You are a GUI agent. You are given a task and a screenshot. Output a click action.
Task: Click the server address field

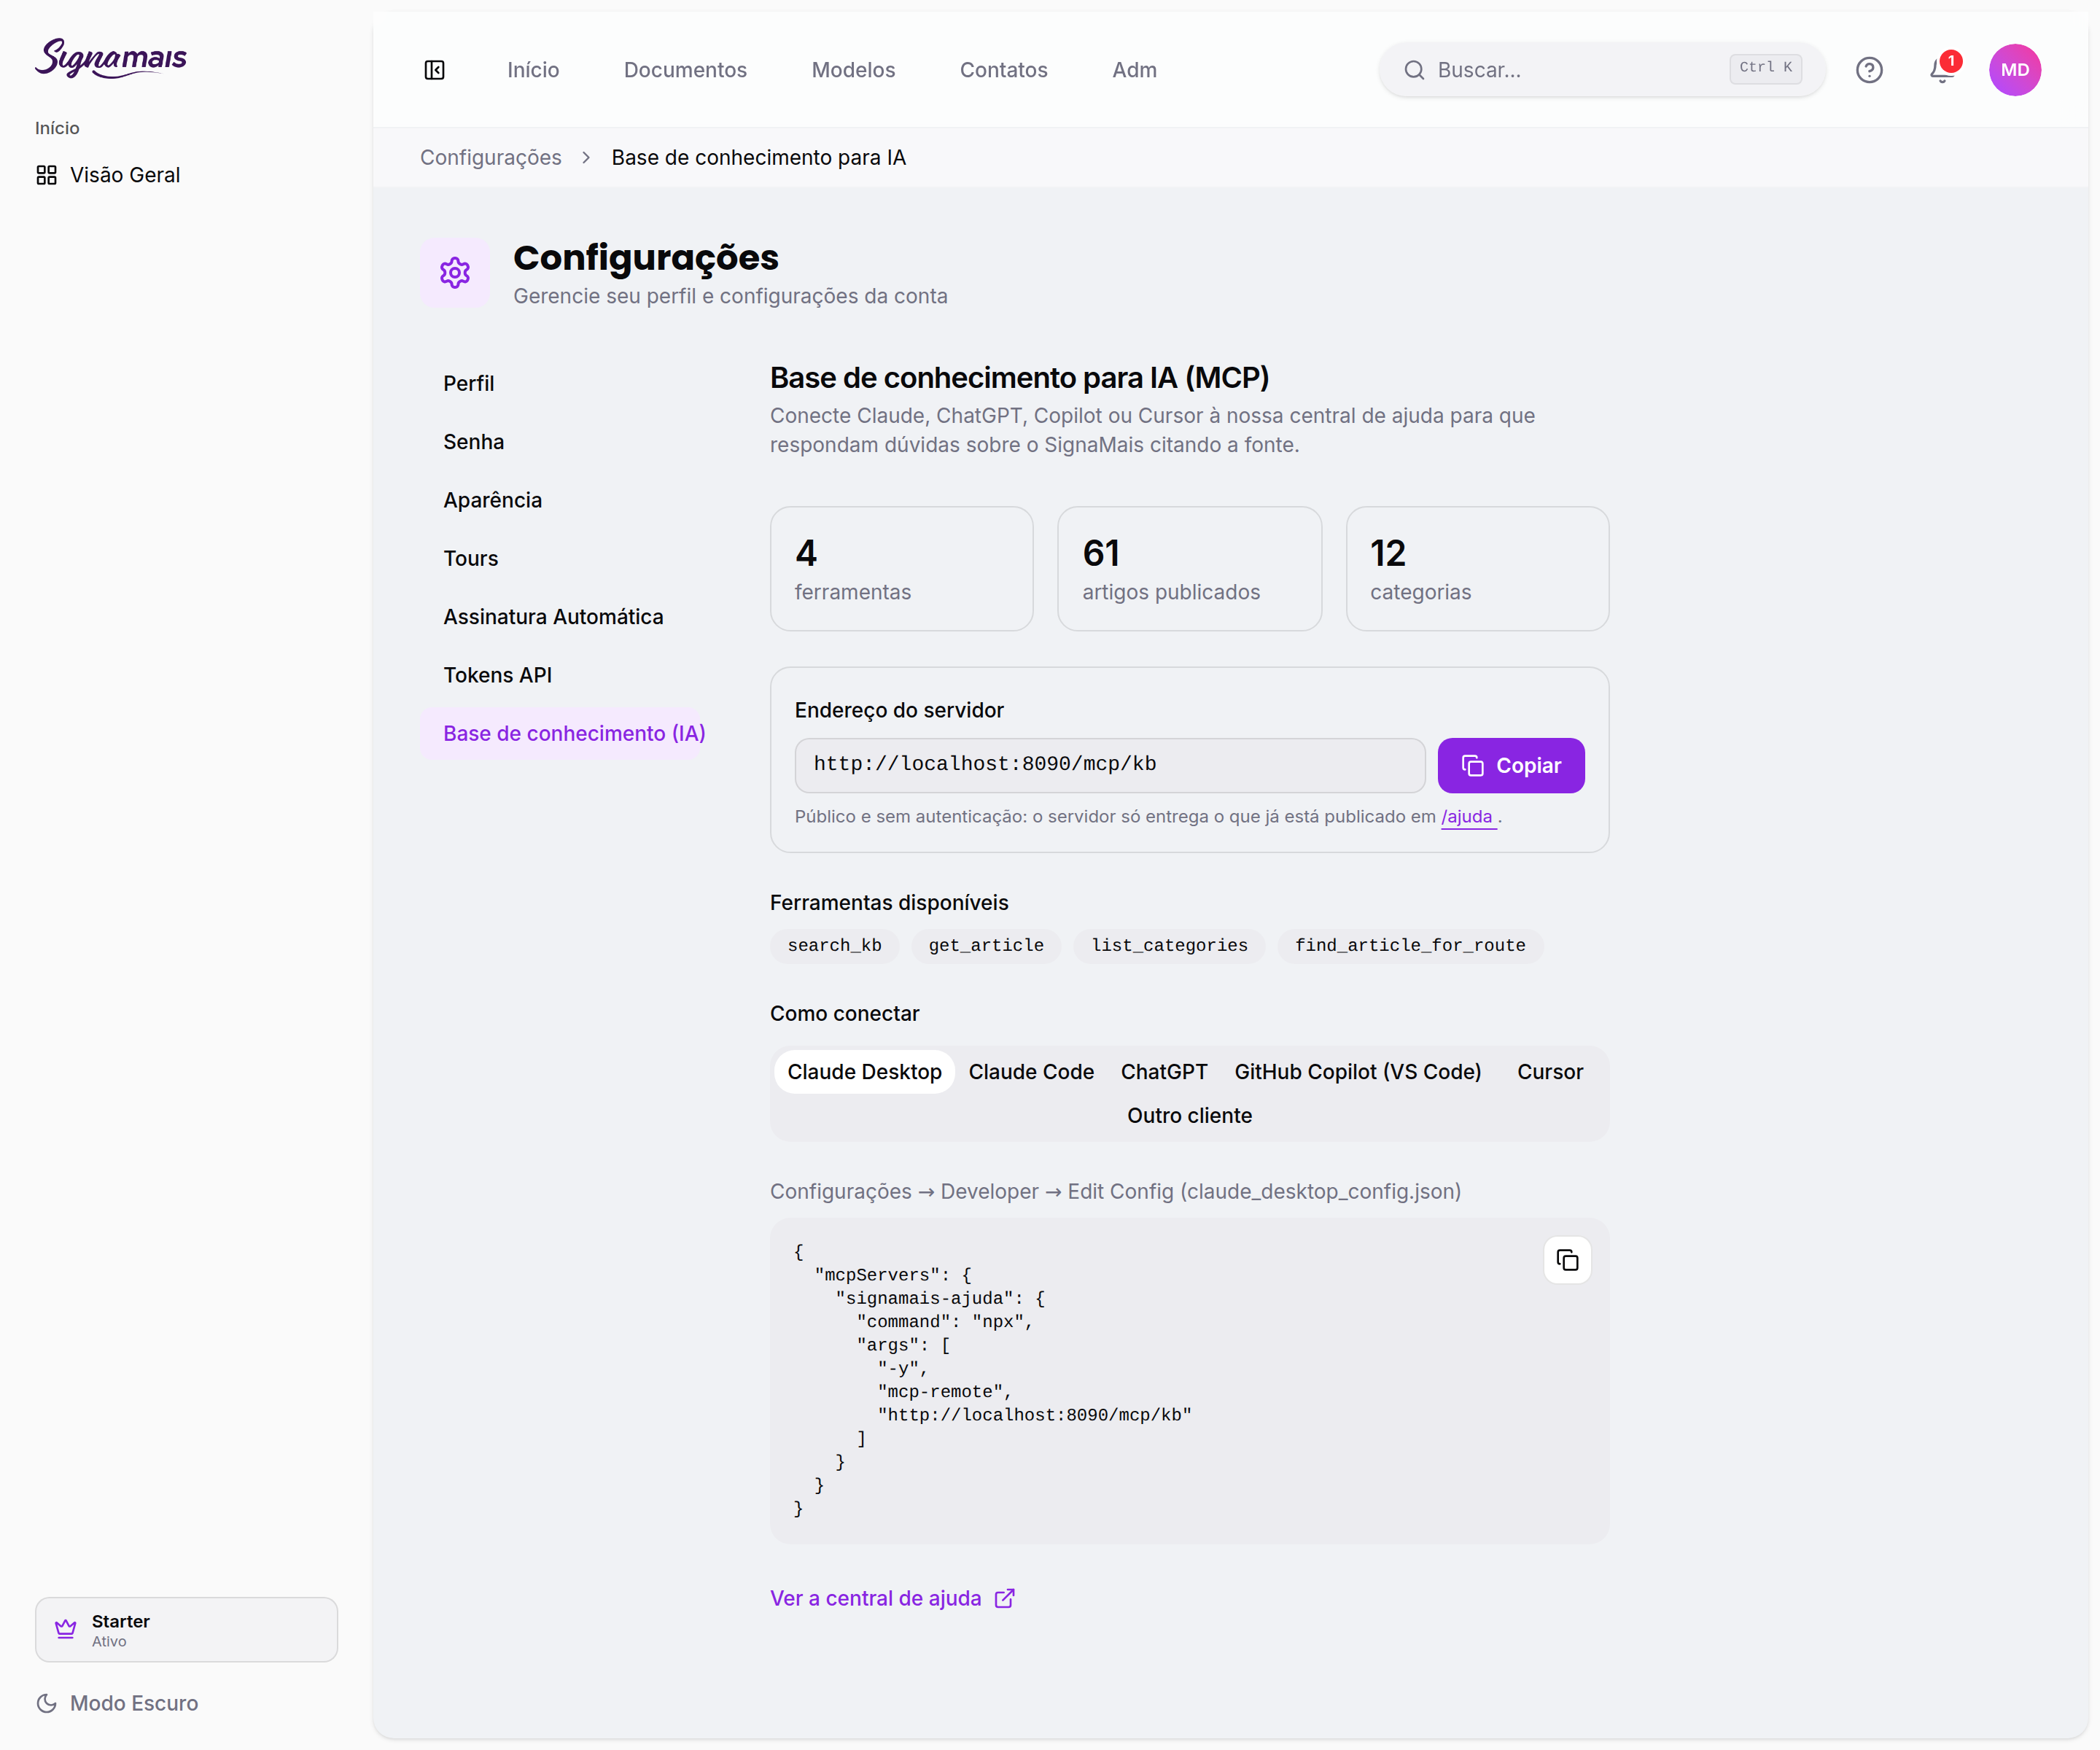click(1110, 765)
